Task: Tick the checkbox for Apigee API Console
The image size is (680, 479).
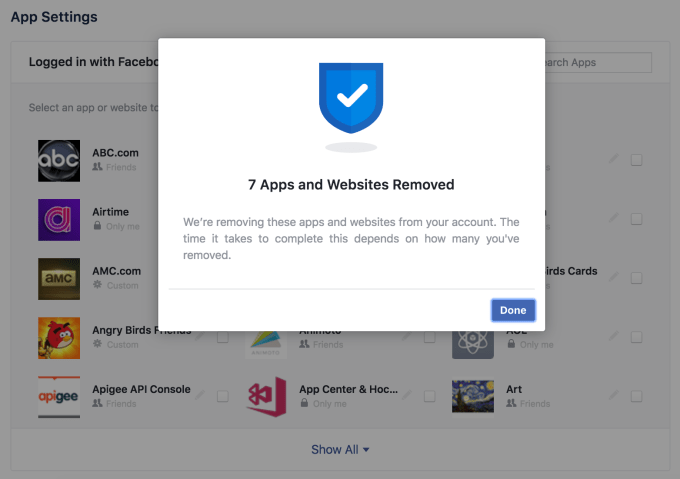Action: coord(222,396)
